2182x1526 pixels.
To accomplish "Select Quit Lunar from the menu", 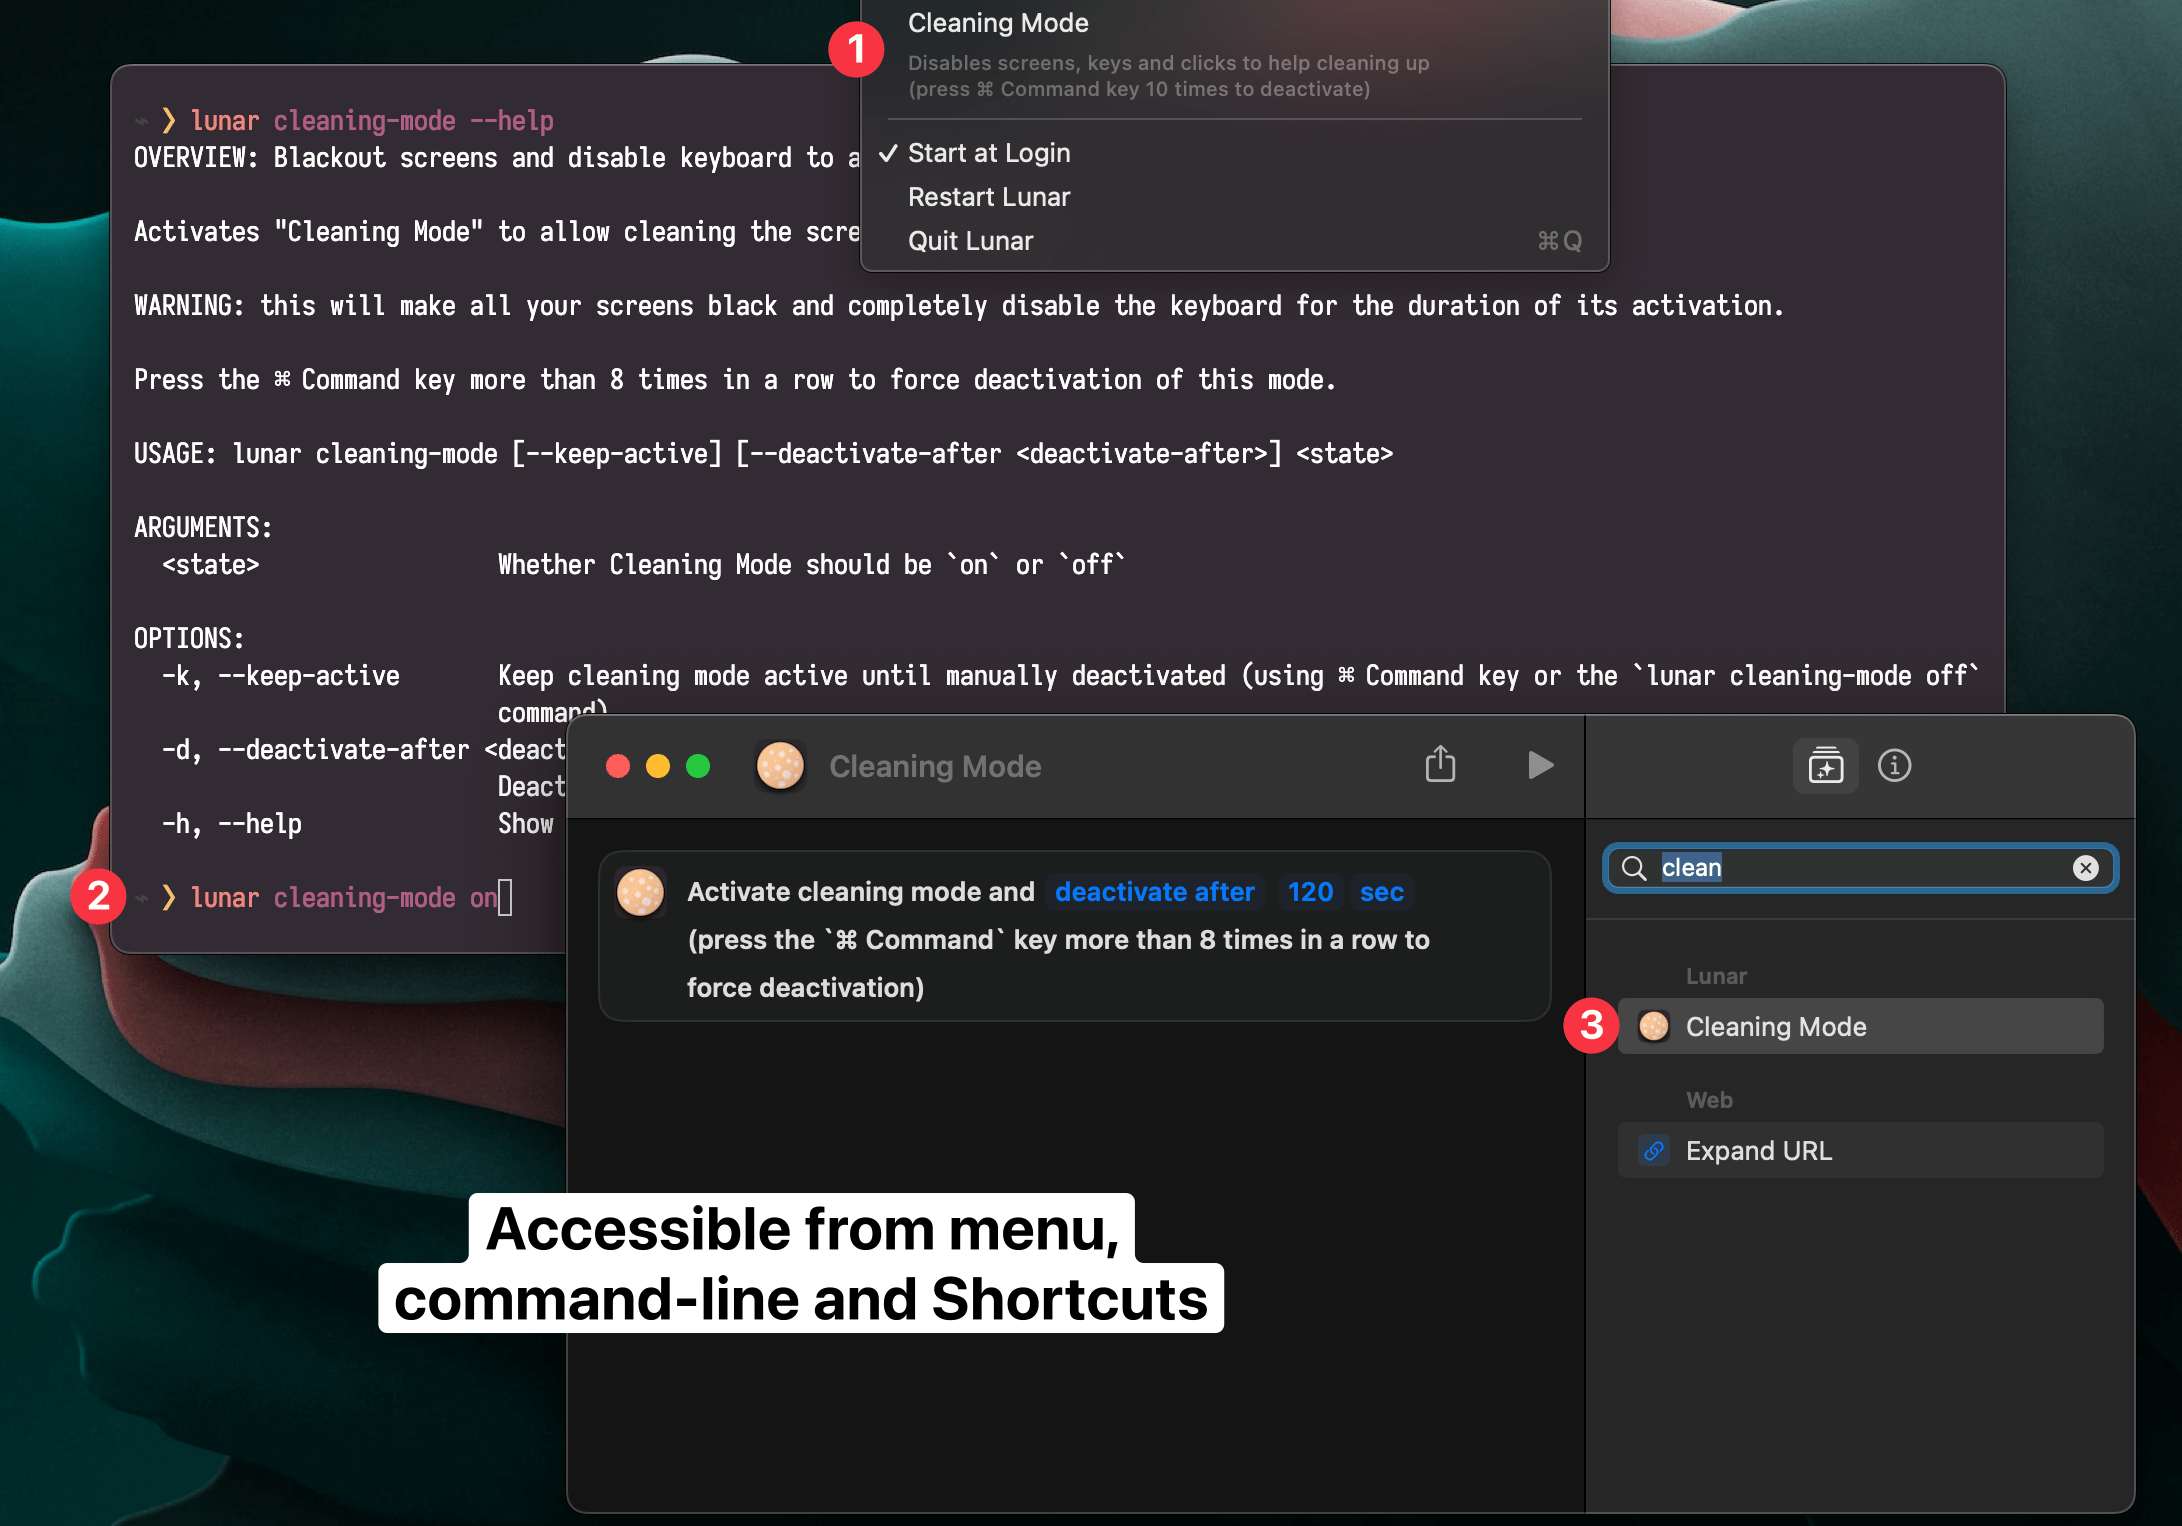I will (x=972, y=241).
